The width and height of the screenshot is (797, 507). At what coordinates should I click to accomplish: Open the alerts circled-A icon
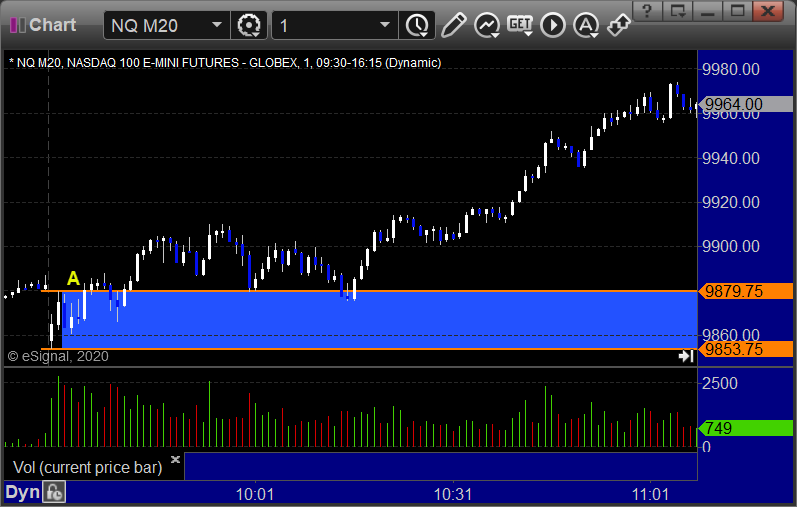(x=586, y=25)
